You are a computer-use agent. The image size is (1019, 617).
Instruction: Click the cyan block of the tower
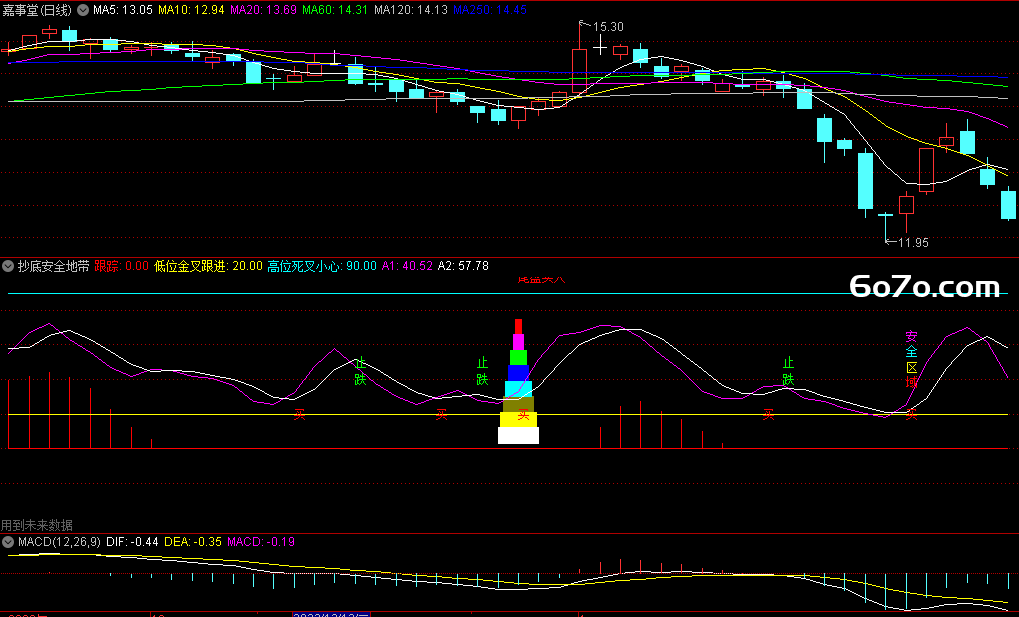518,389
